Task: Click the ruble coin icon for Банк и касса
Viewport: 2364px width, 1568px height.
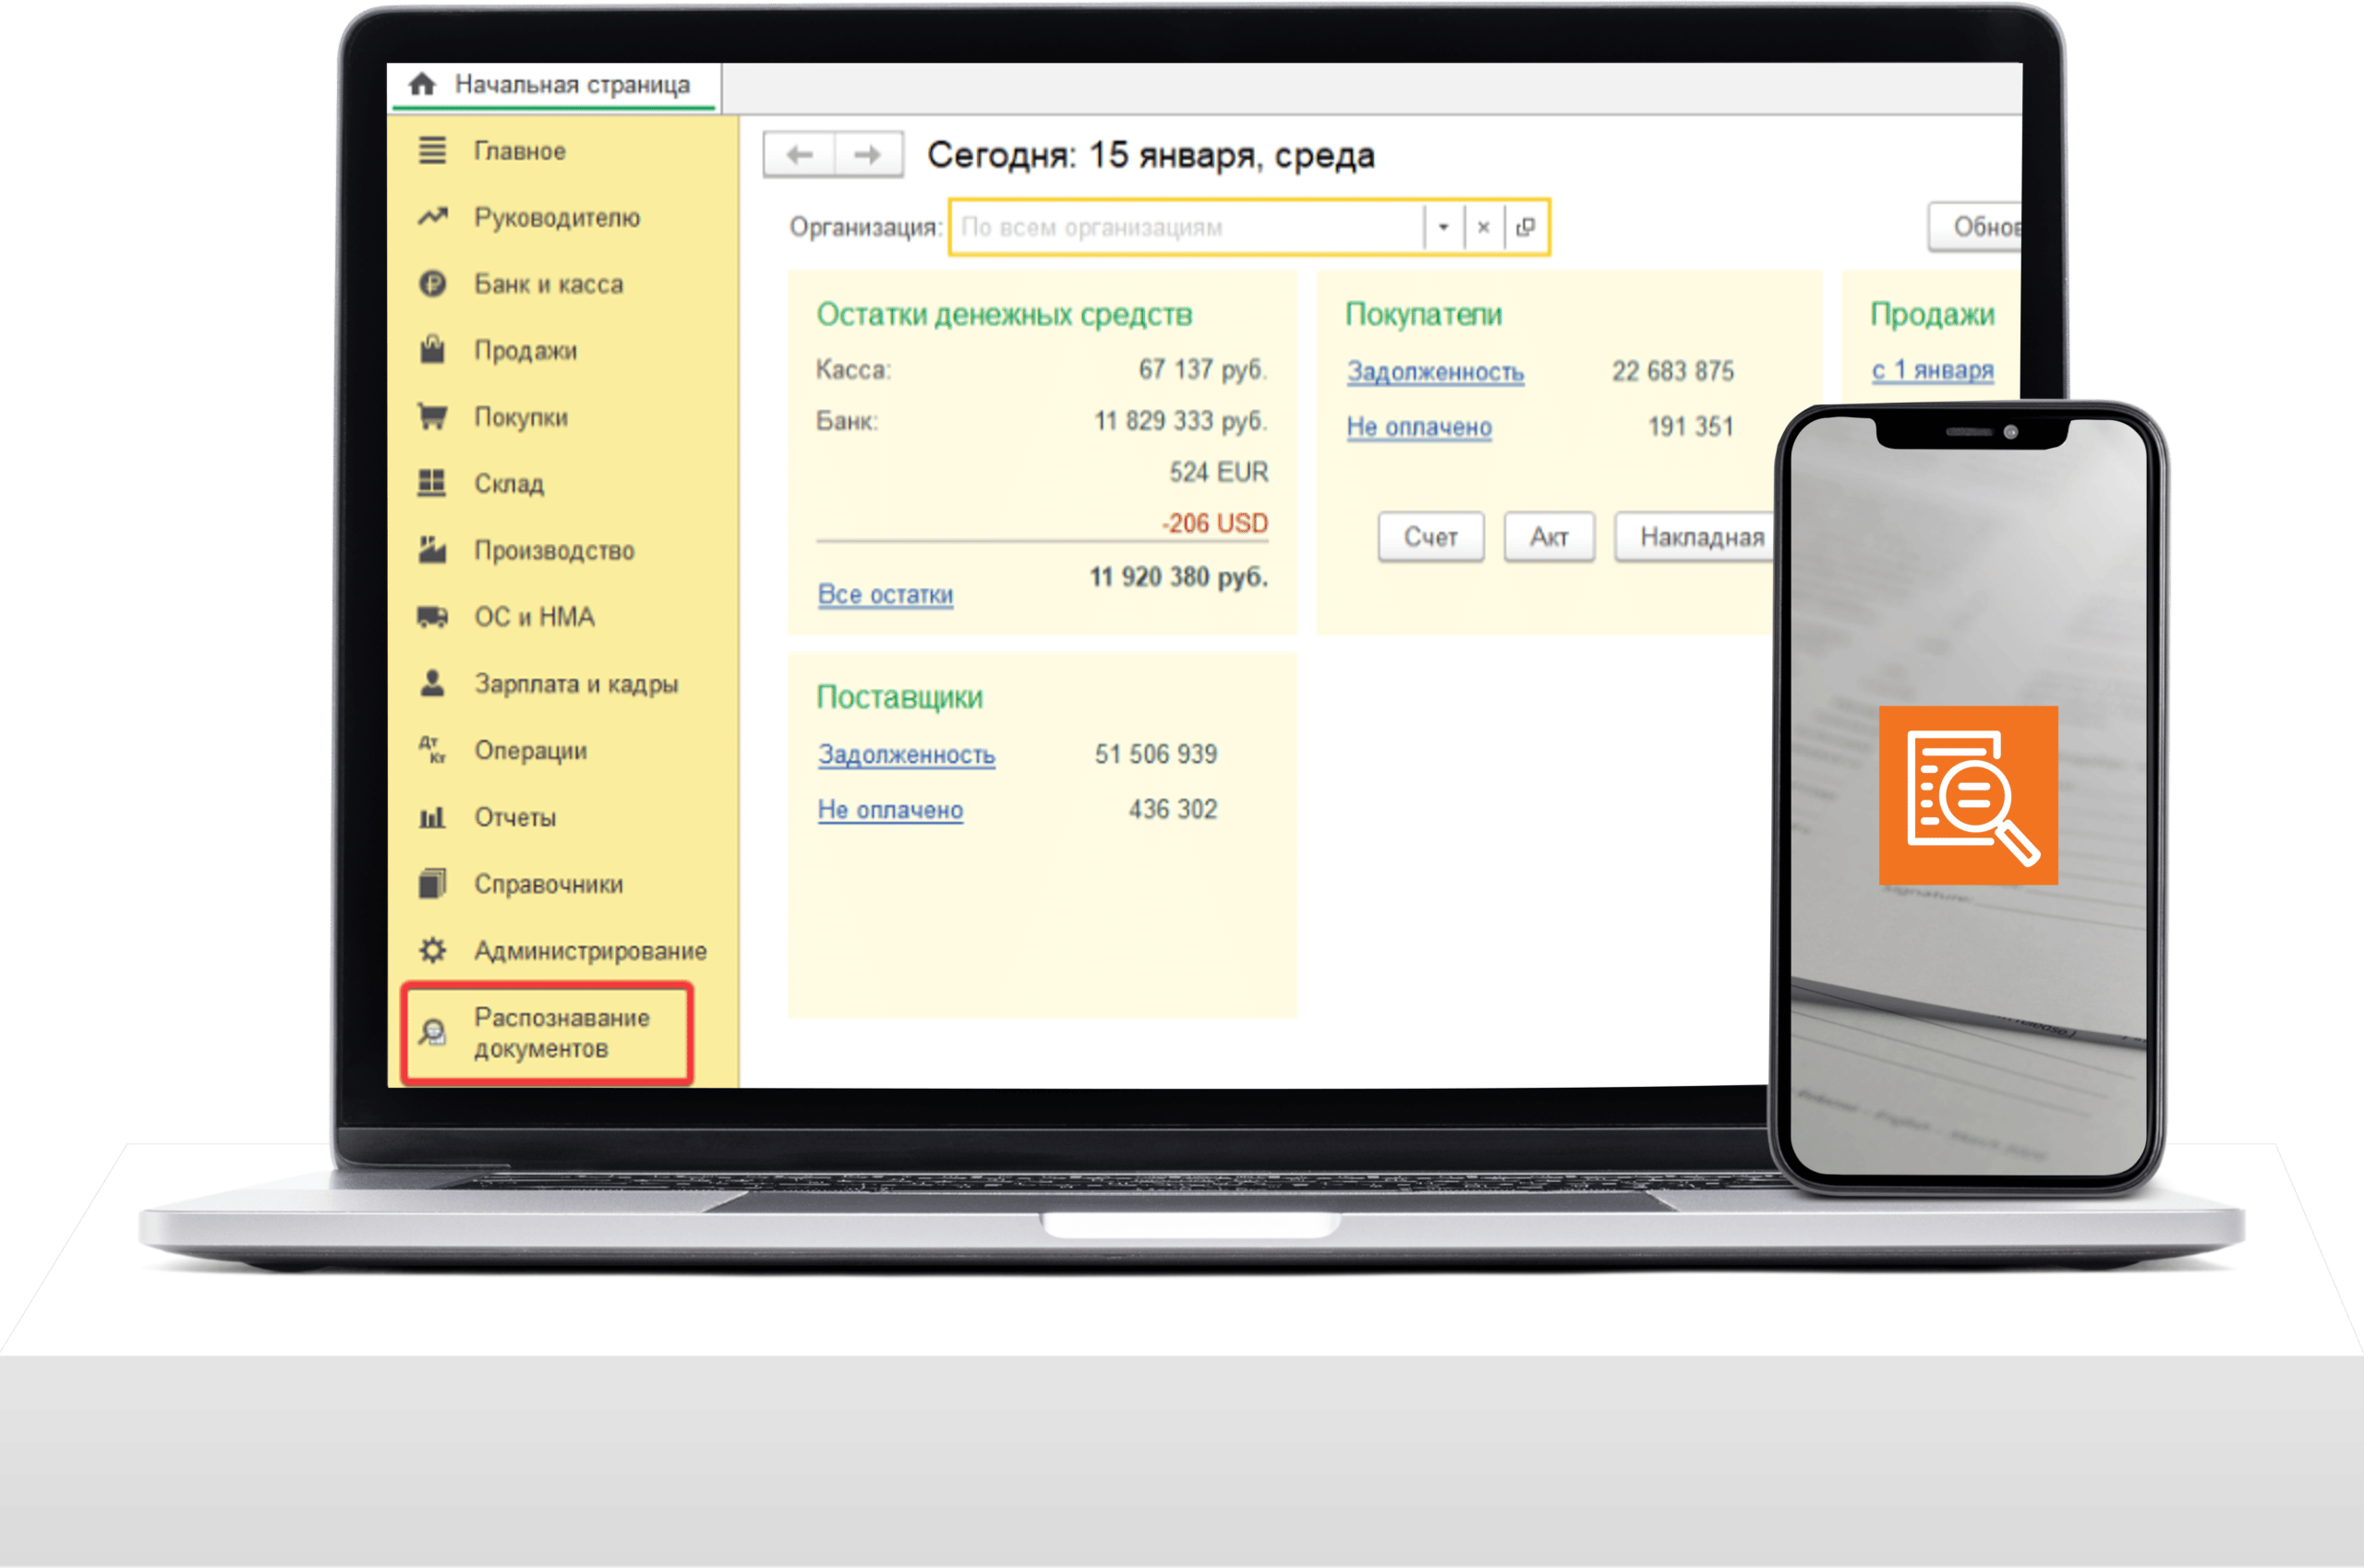Action: point(432,284)
